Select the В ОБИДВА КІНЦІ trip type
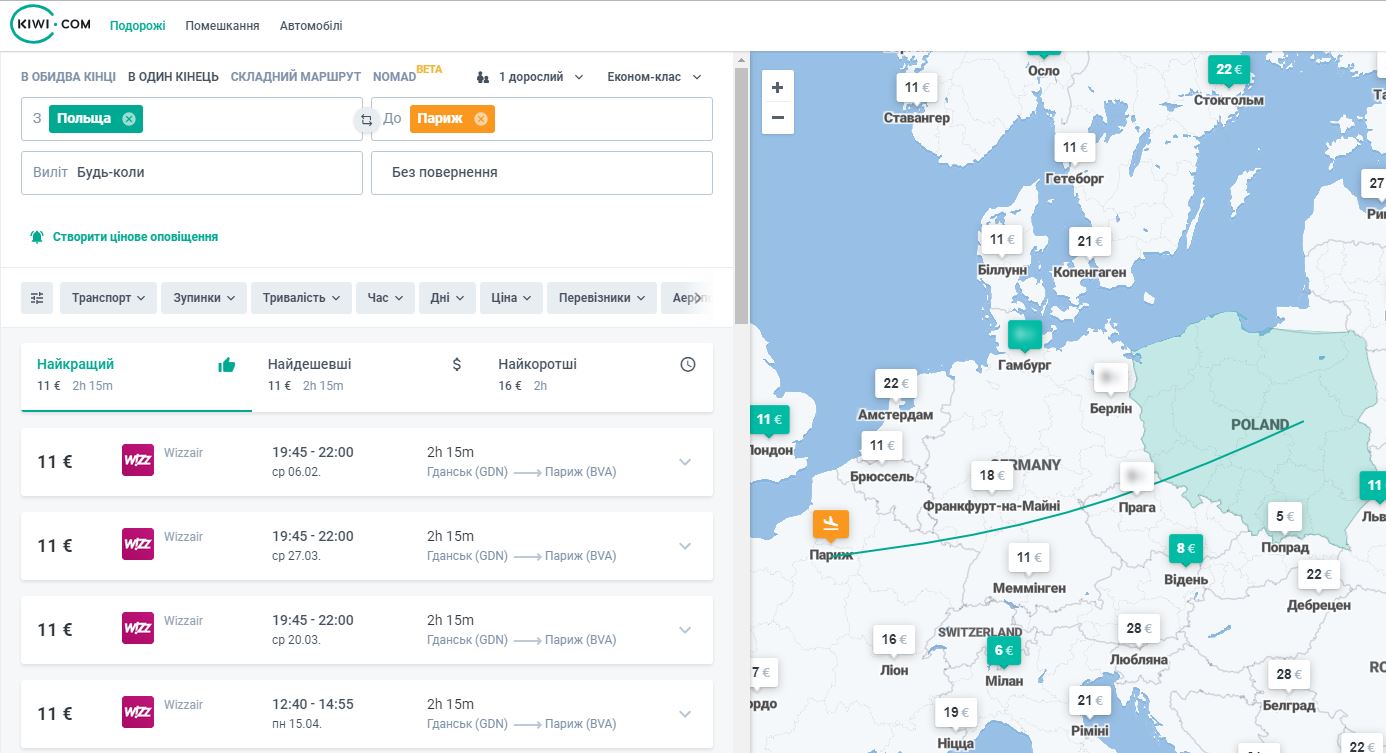The image size is (1386, 753). [x=68, y=77]
